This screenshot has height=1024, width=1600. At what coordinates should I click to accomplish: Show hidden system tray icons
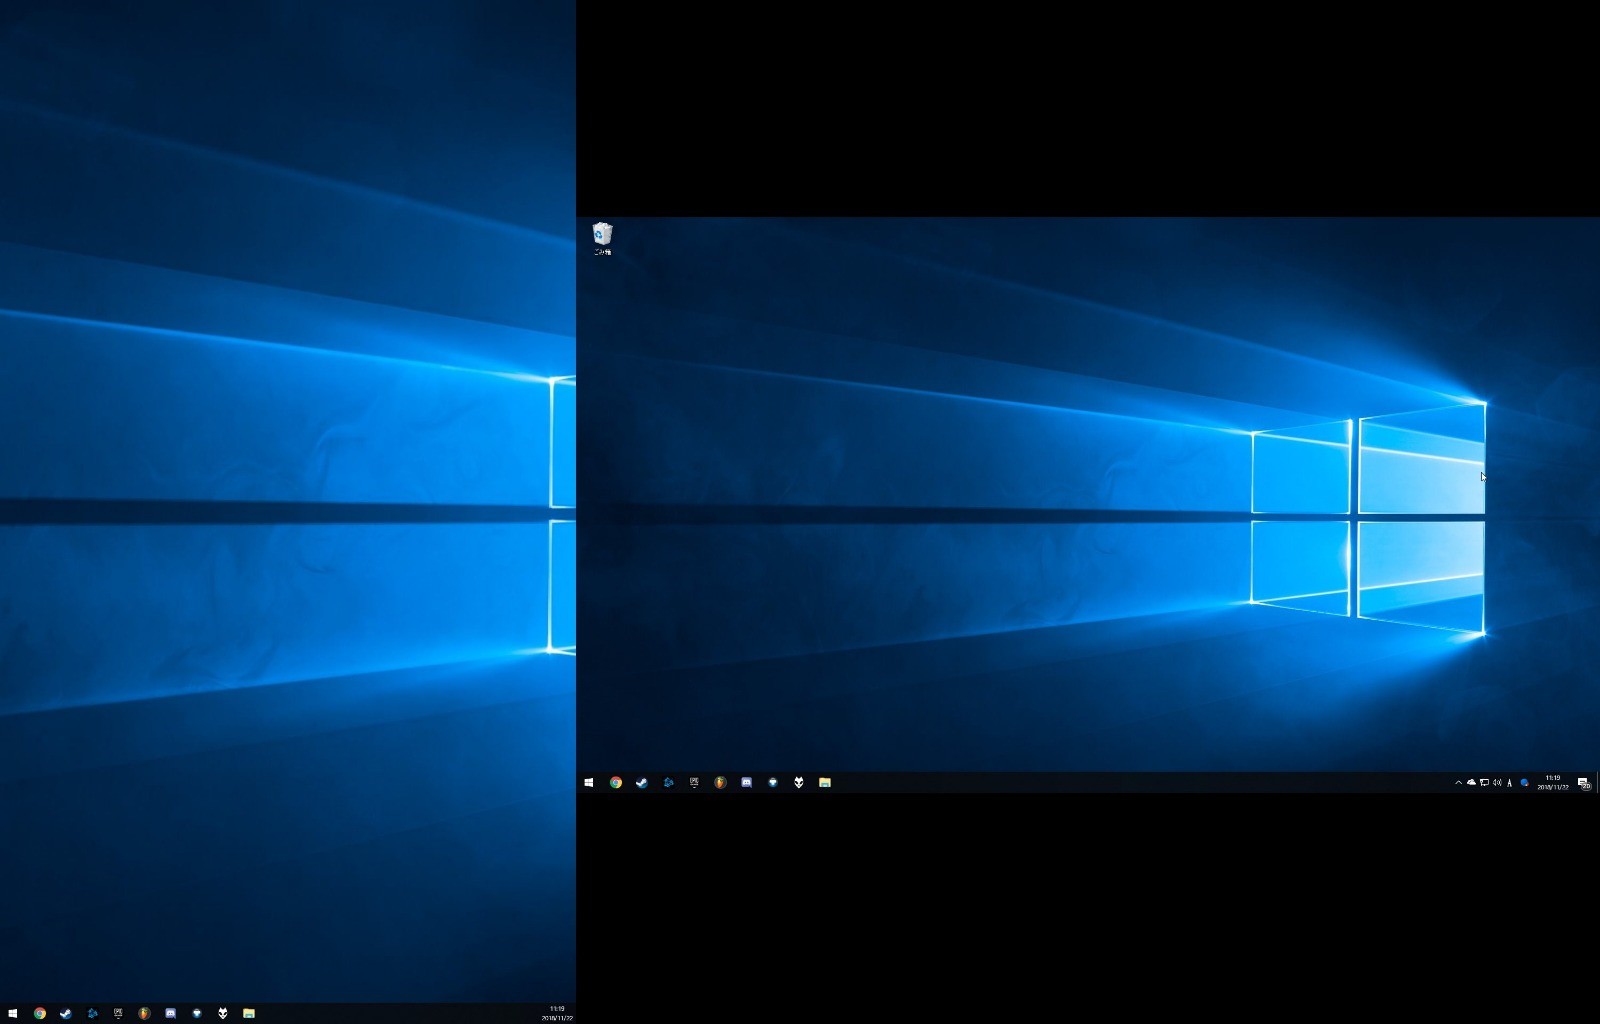[1458, 783]
